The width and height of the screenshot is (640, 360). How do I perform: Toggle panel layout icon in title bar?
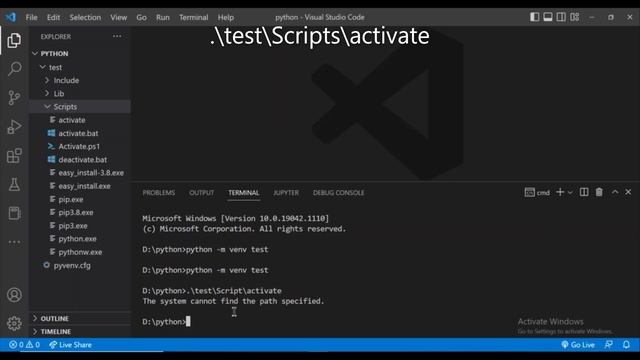coord(548,17)
